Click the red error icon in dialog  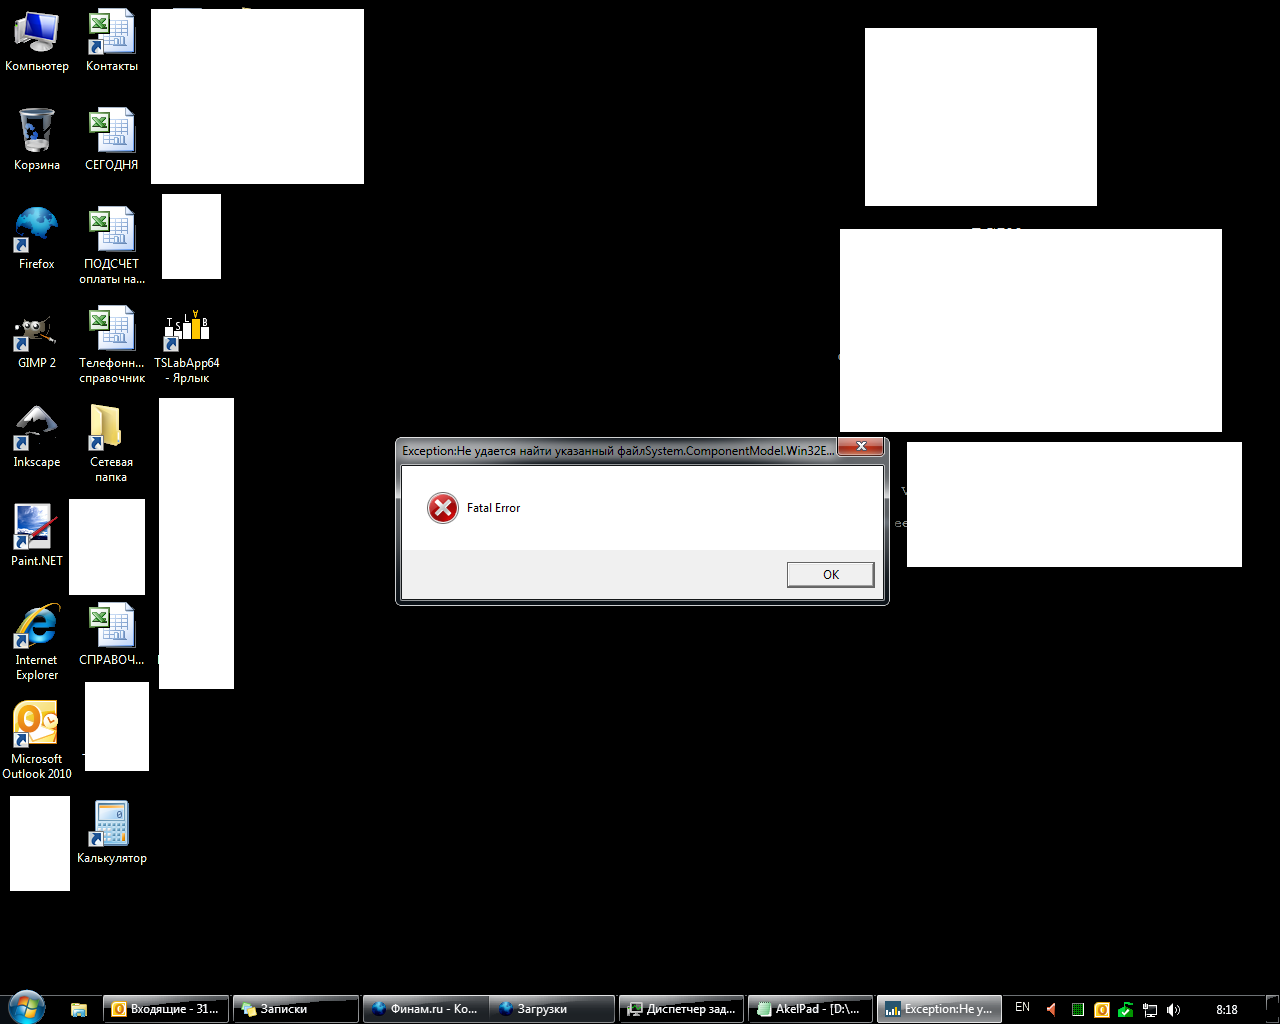443,508
